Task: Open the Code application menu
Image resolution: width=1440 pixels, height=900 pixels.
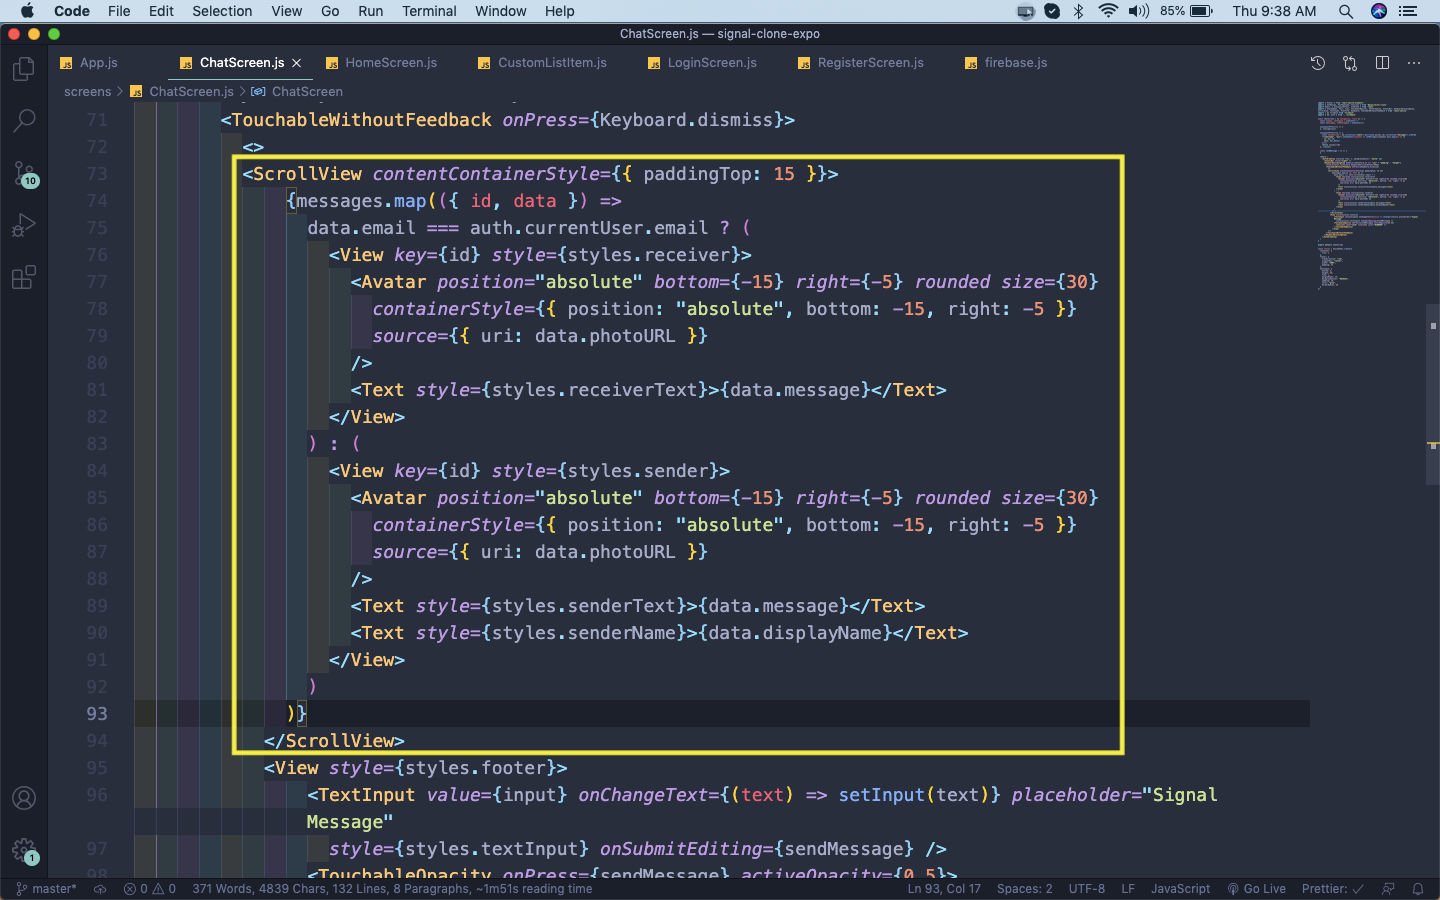Action: coord(72,11)
